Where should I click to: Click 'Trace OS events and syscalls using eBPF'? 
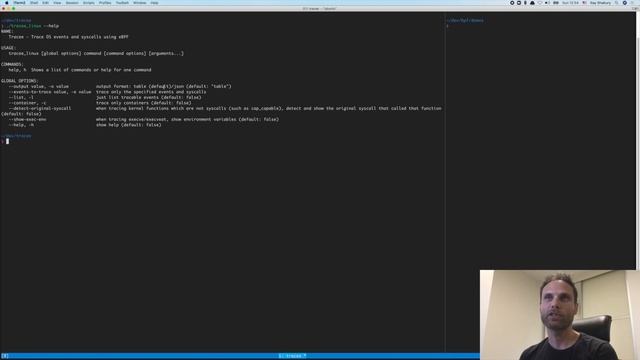click(80, 37)
